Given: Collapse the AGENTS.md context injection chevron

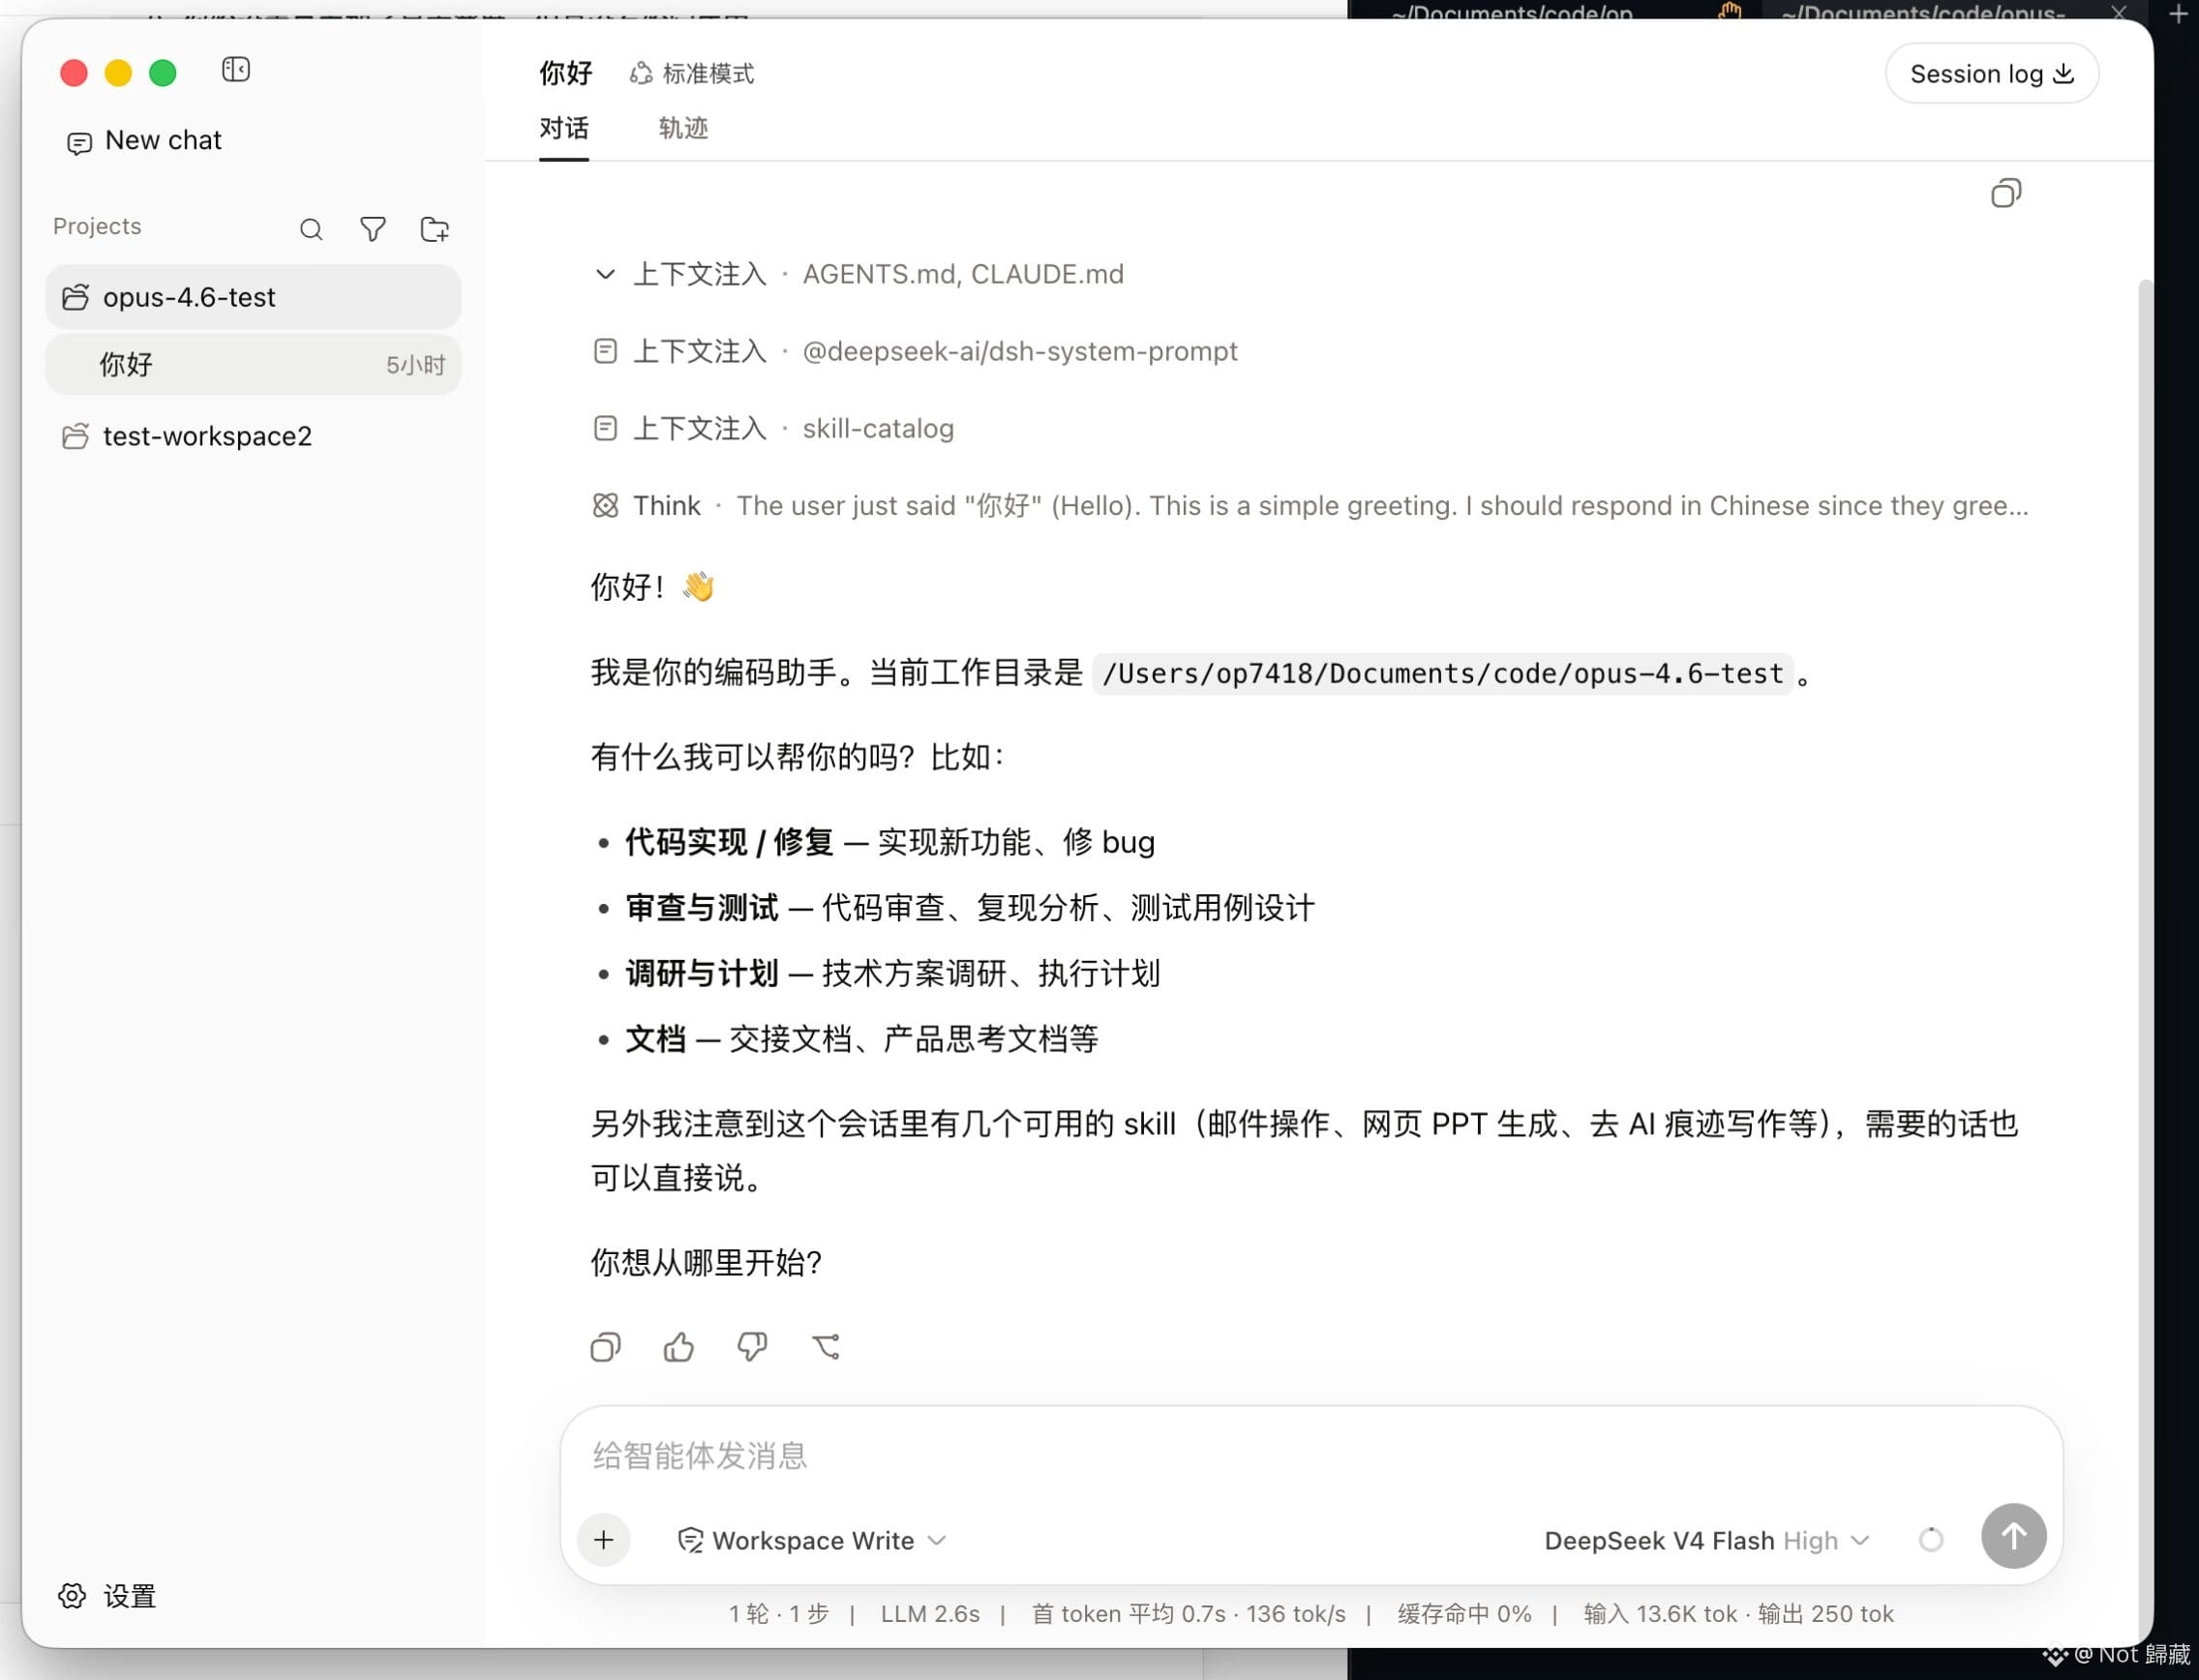Looking at the screenshot, I should pos(605,274).
